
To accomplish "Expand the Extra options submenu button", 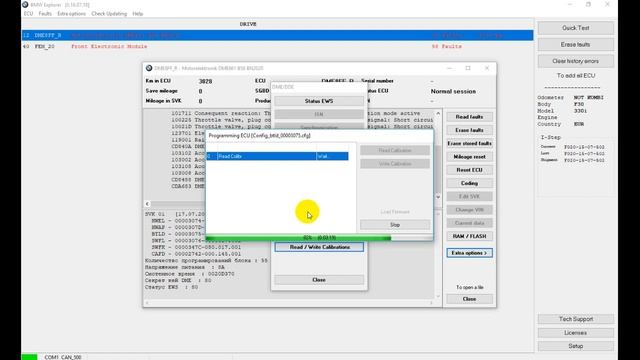I will [469, 253].
